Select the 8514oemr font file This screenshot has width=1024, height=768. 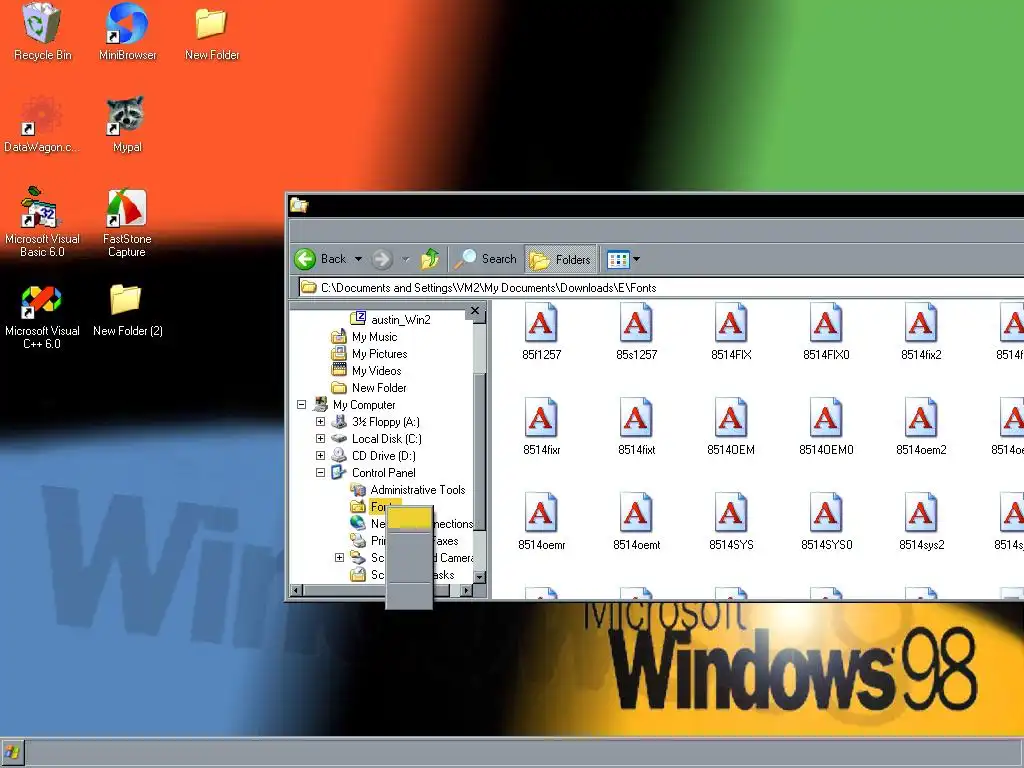541,521
